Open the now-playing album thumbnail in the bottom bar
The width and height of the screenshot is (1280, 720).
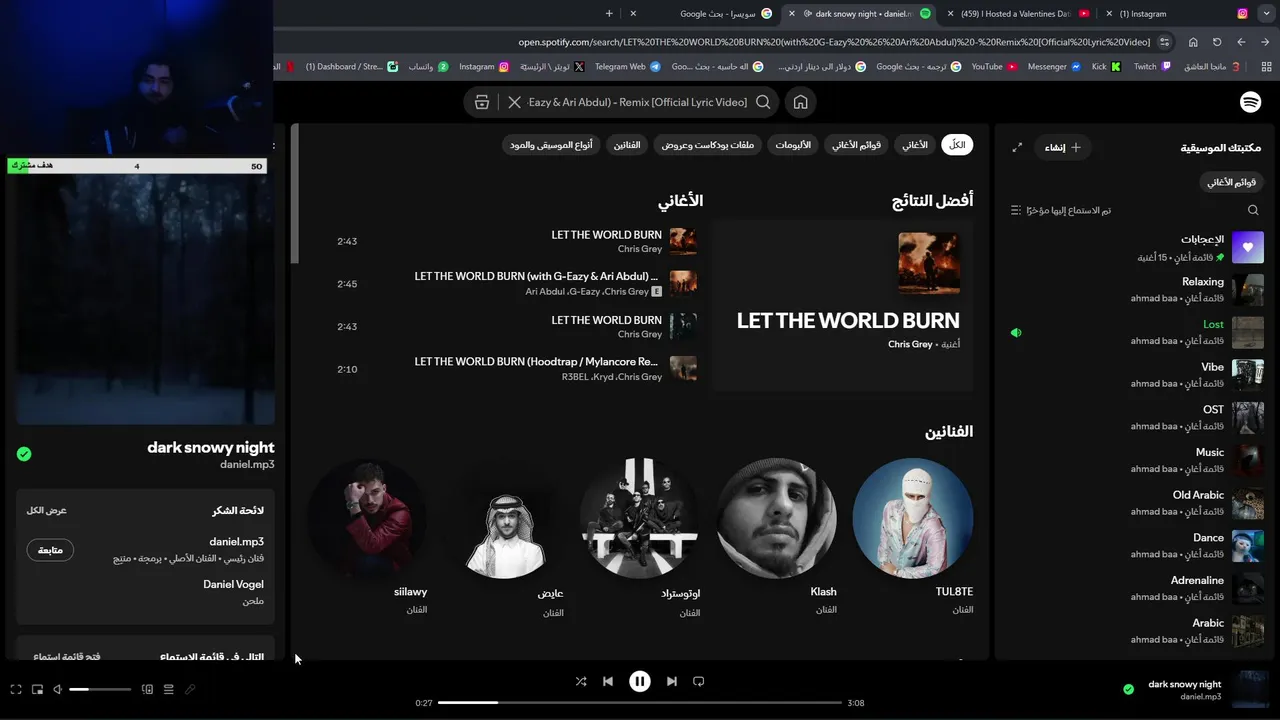[x=1249, y=689]
